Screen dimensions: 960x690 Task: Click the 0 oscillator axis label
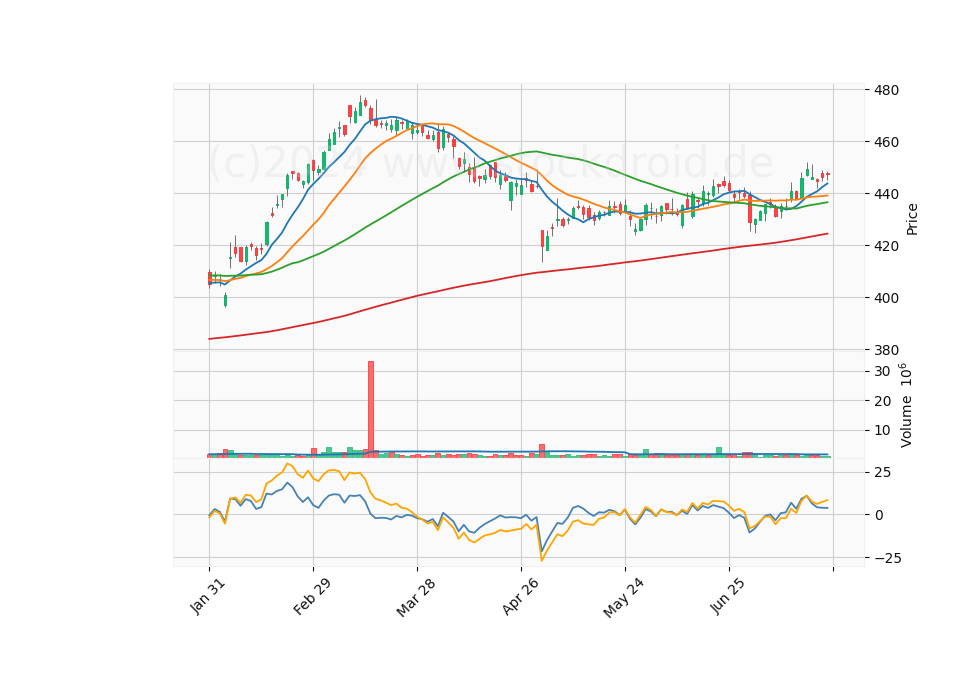pyautogui.click(x=879, y=515)
